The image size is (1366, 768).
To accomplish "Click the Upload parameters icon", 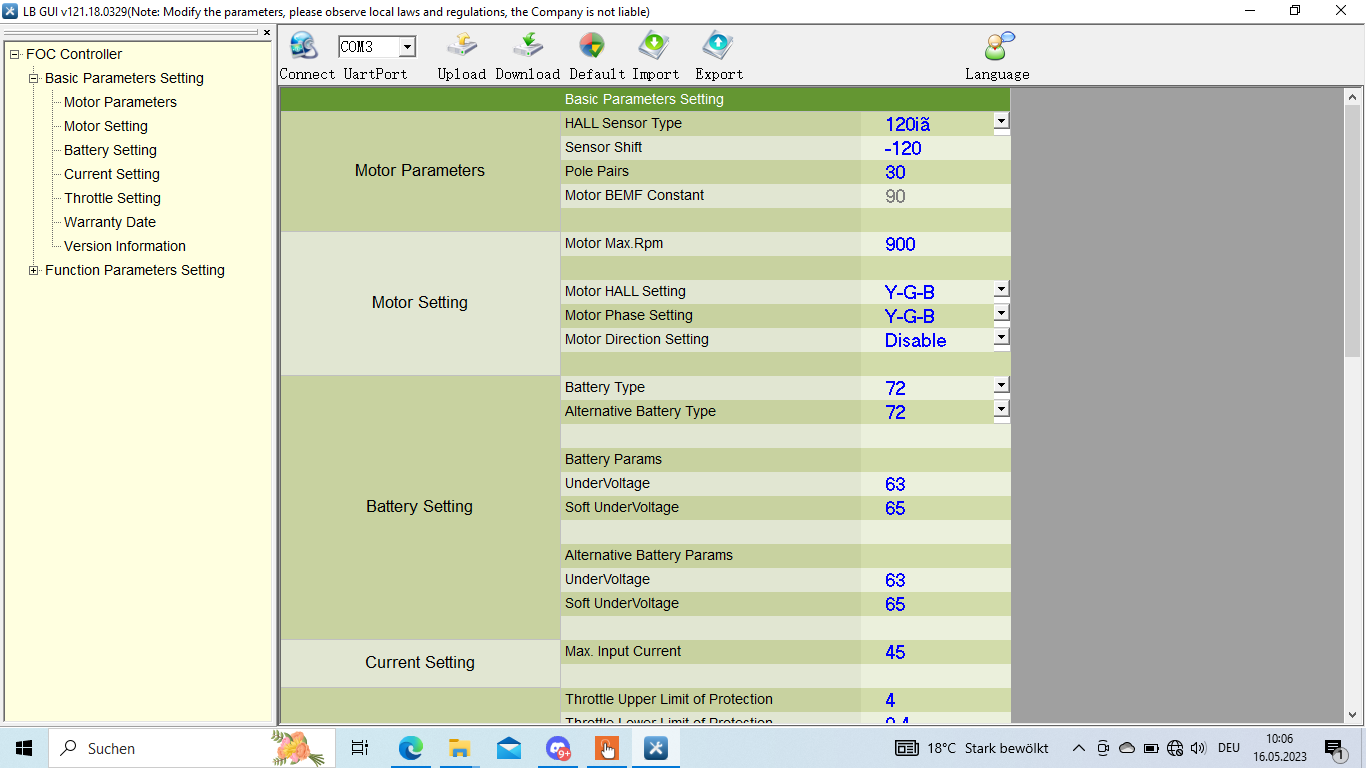I will [461, 46].
